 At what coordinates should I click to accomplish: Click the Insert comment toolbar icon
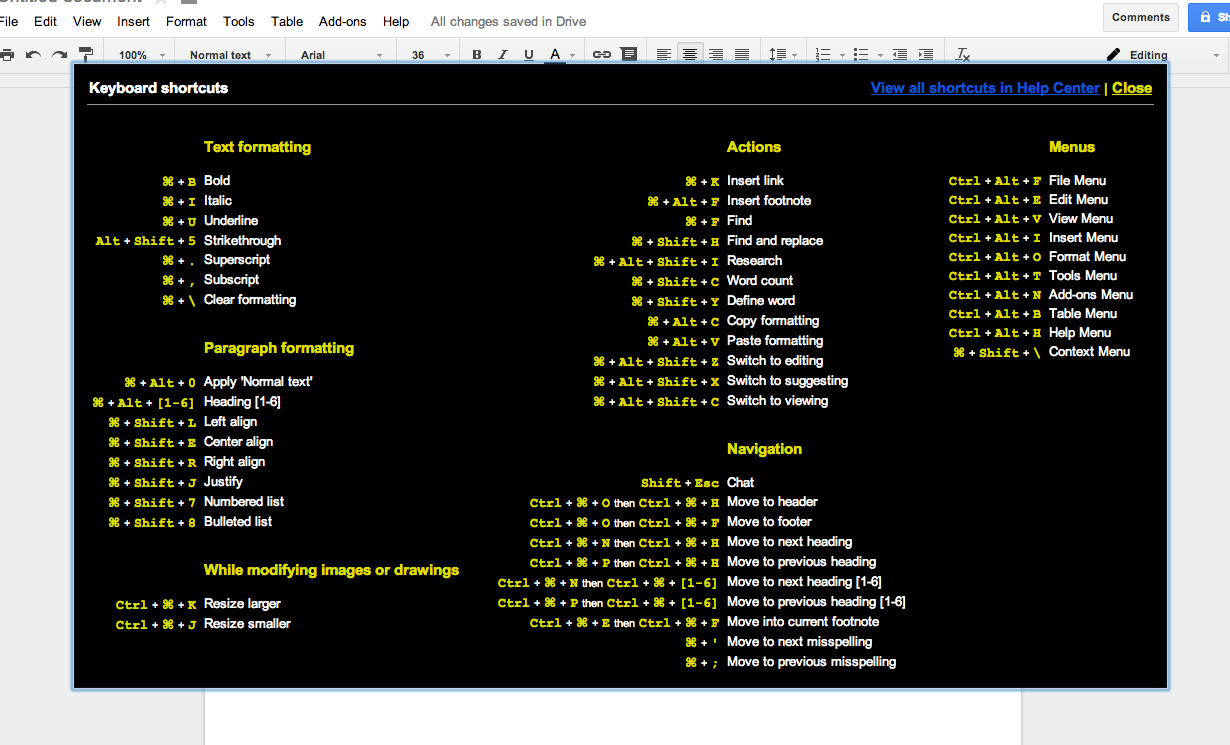pos(628,55)
